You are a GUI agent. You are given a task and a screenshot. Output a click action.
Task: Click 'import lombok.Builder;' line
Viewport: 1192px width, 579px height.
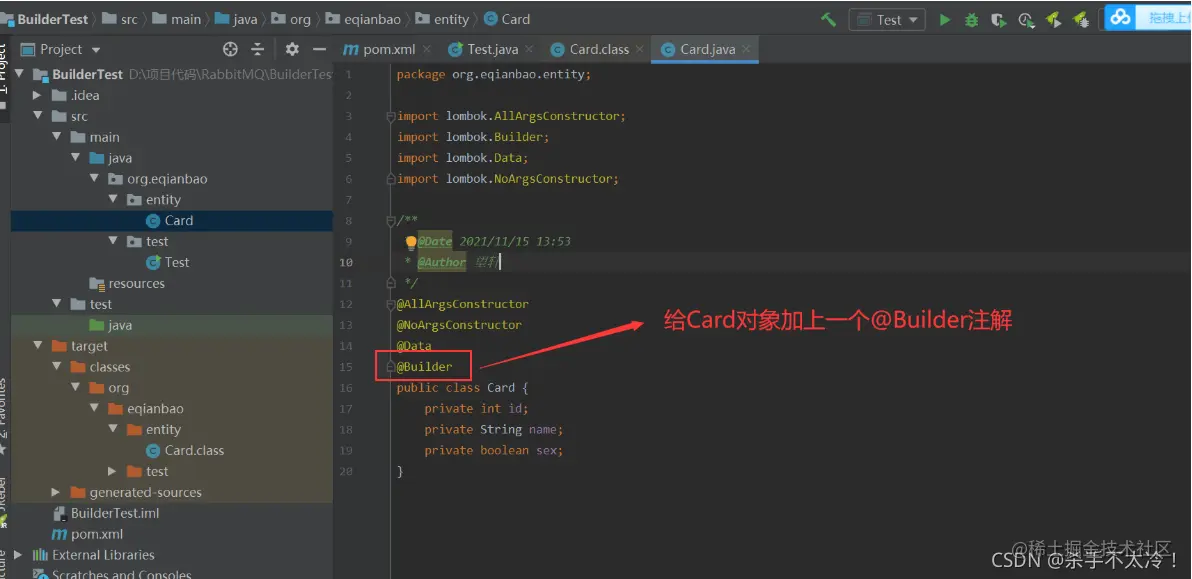(x=473, y=137)
